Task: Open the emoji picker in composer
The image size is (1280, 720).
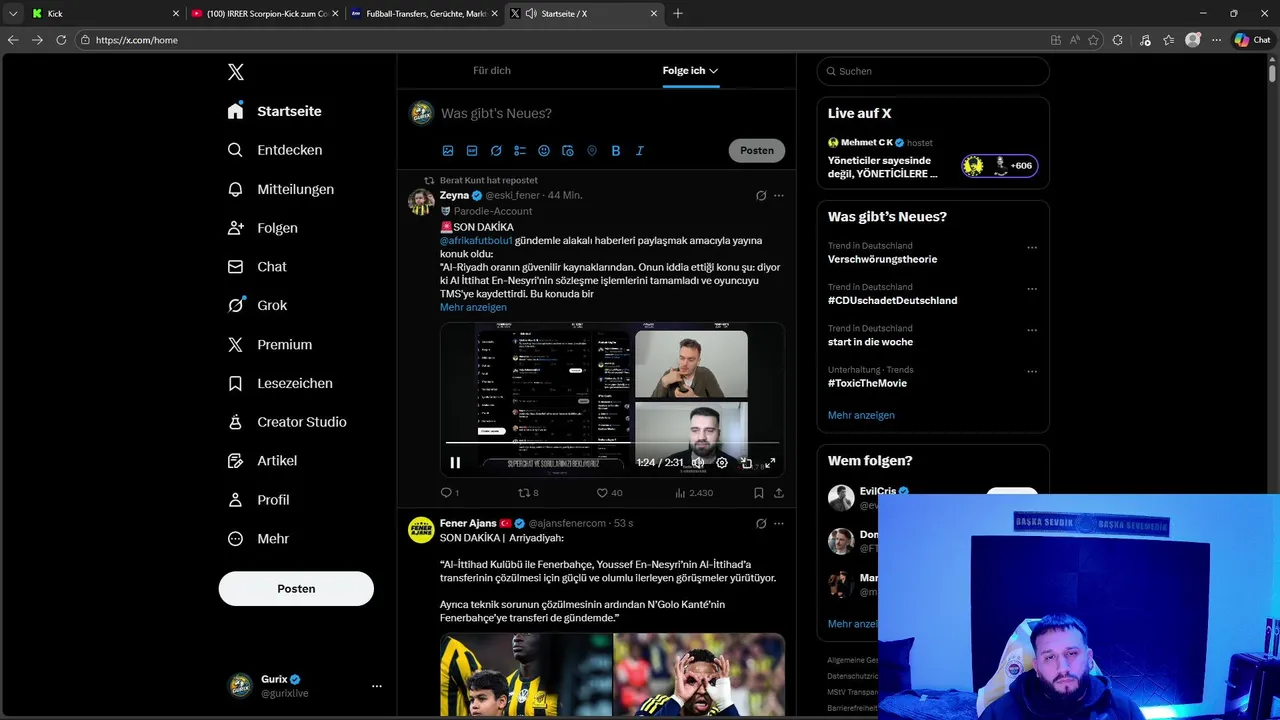Action: 544,151
